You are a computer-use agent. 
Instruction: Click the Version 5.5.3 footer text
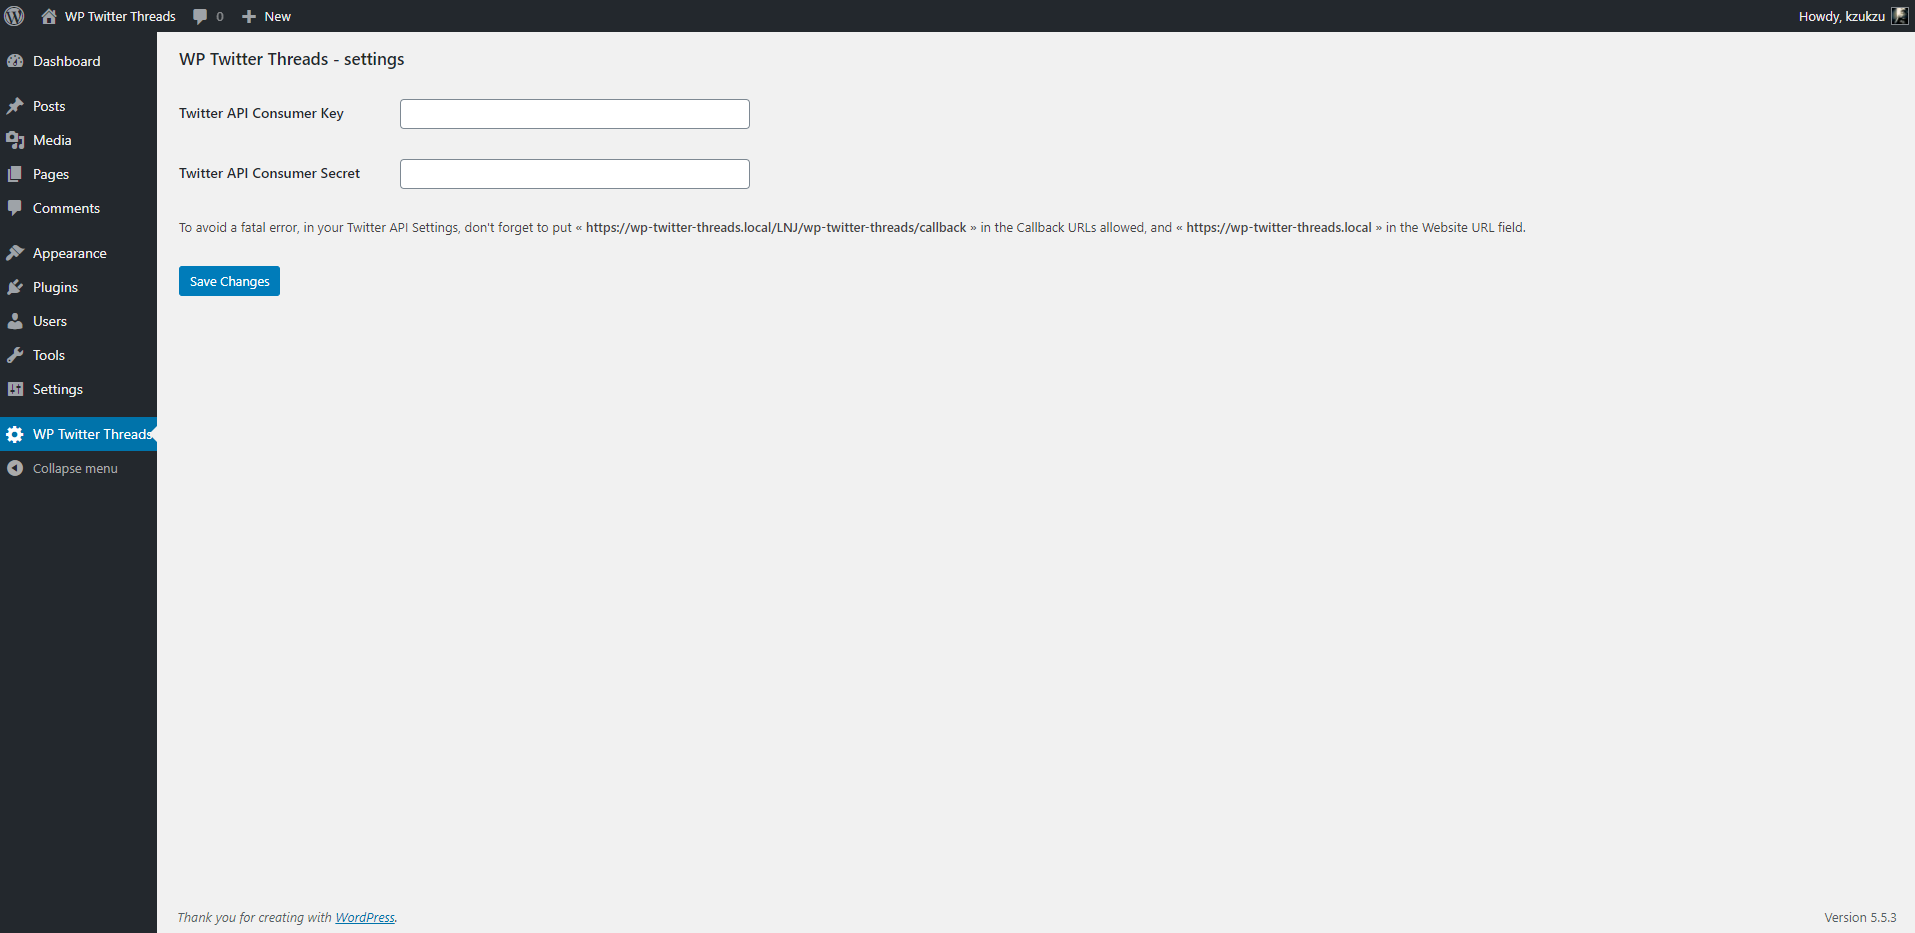(1860, 917)
